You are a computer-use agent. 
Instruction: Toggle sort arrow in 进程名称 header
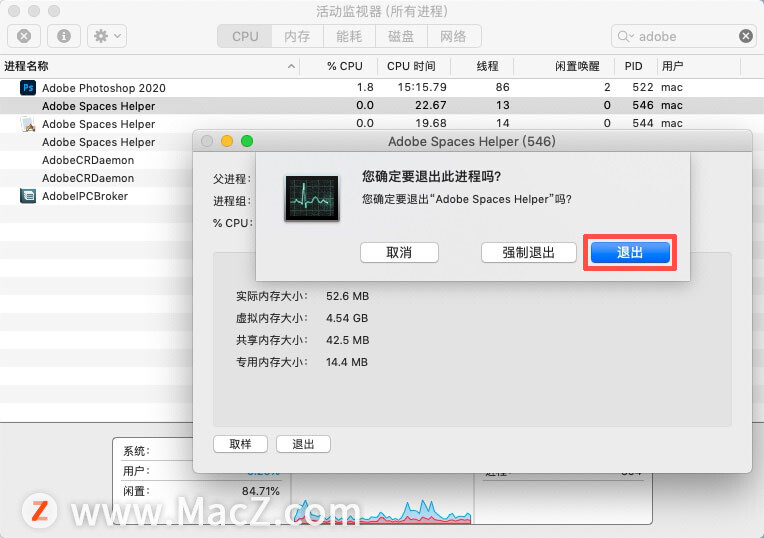291,66
